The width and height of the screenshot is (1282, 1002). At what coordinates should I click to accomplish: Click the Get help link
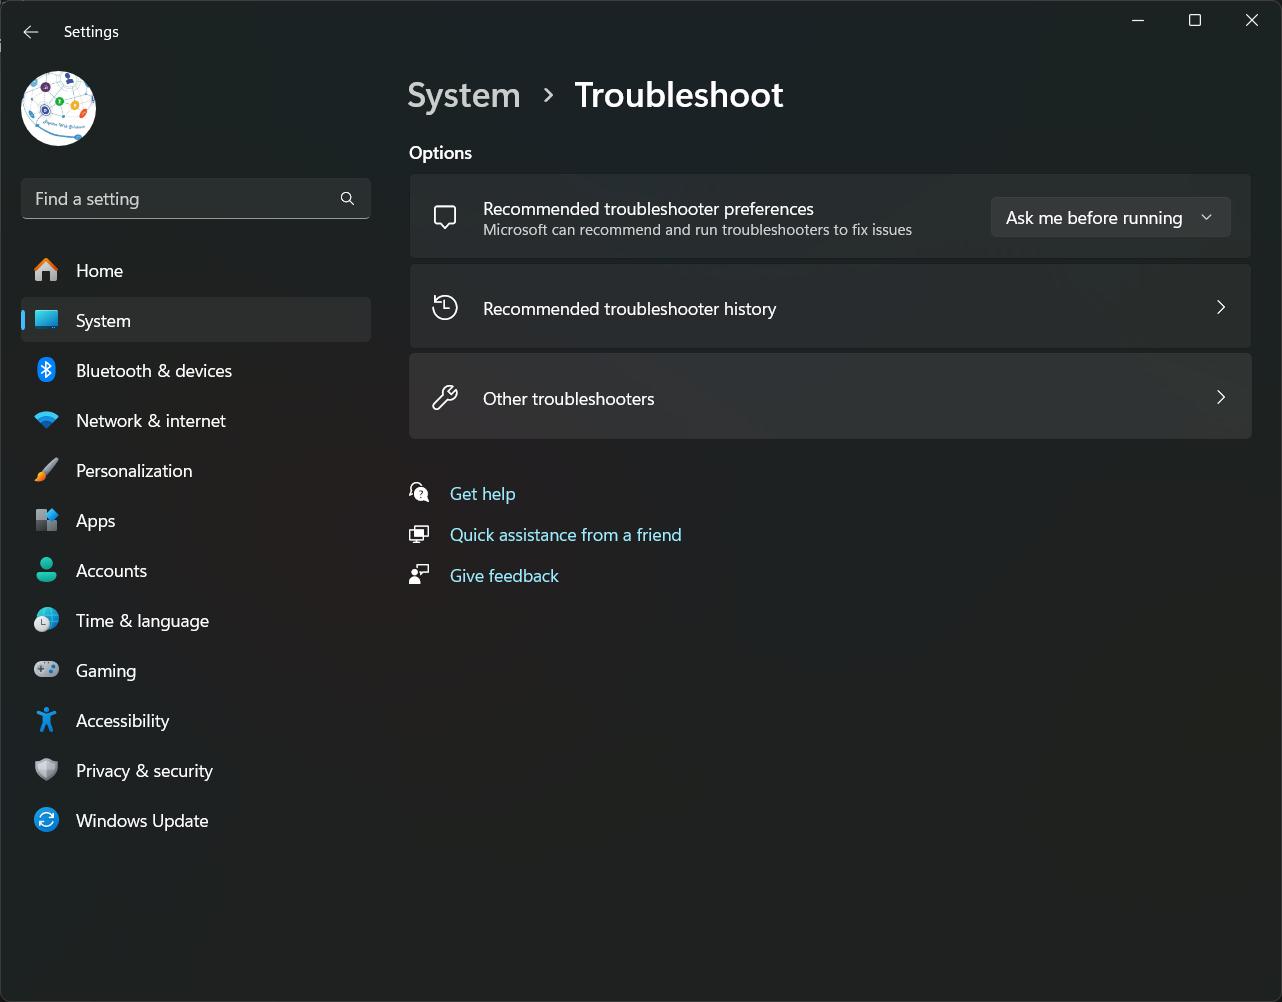coord(483,493)
